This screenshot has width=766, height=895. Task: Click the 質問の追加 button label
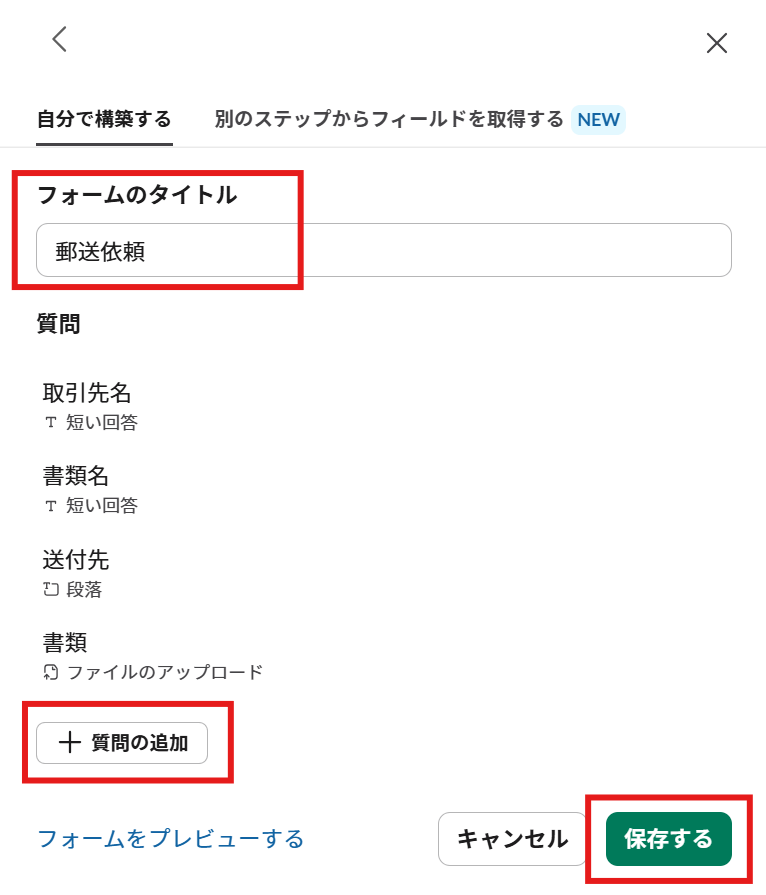(x=139, y=743)
